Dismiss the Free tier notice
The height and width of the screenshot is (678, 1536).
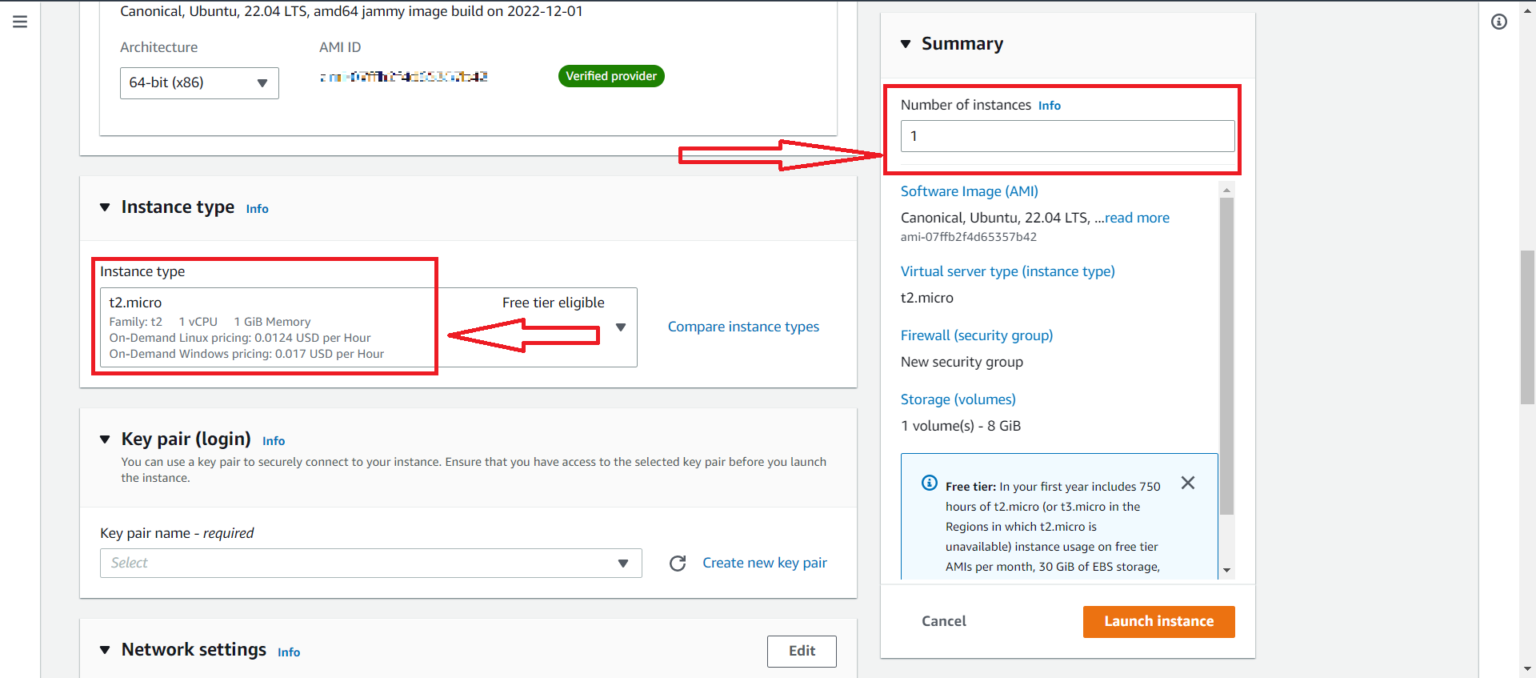coord(1187,482)
